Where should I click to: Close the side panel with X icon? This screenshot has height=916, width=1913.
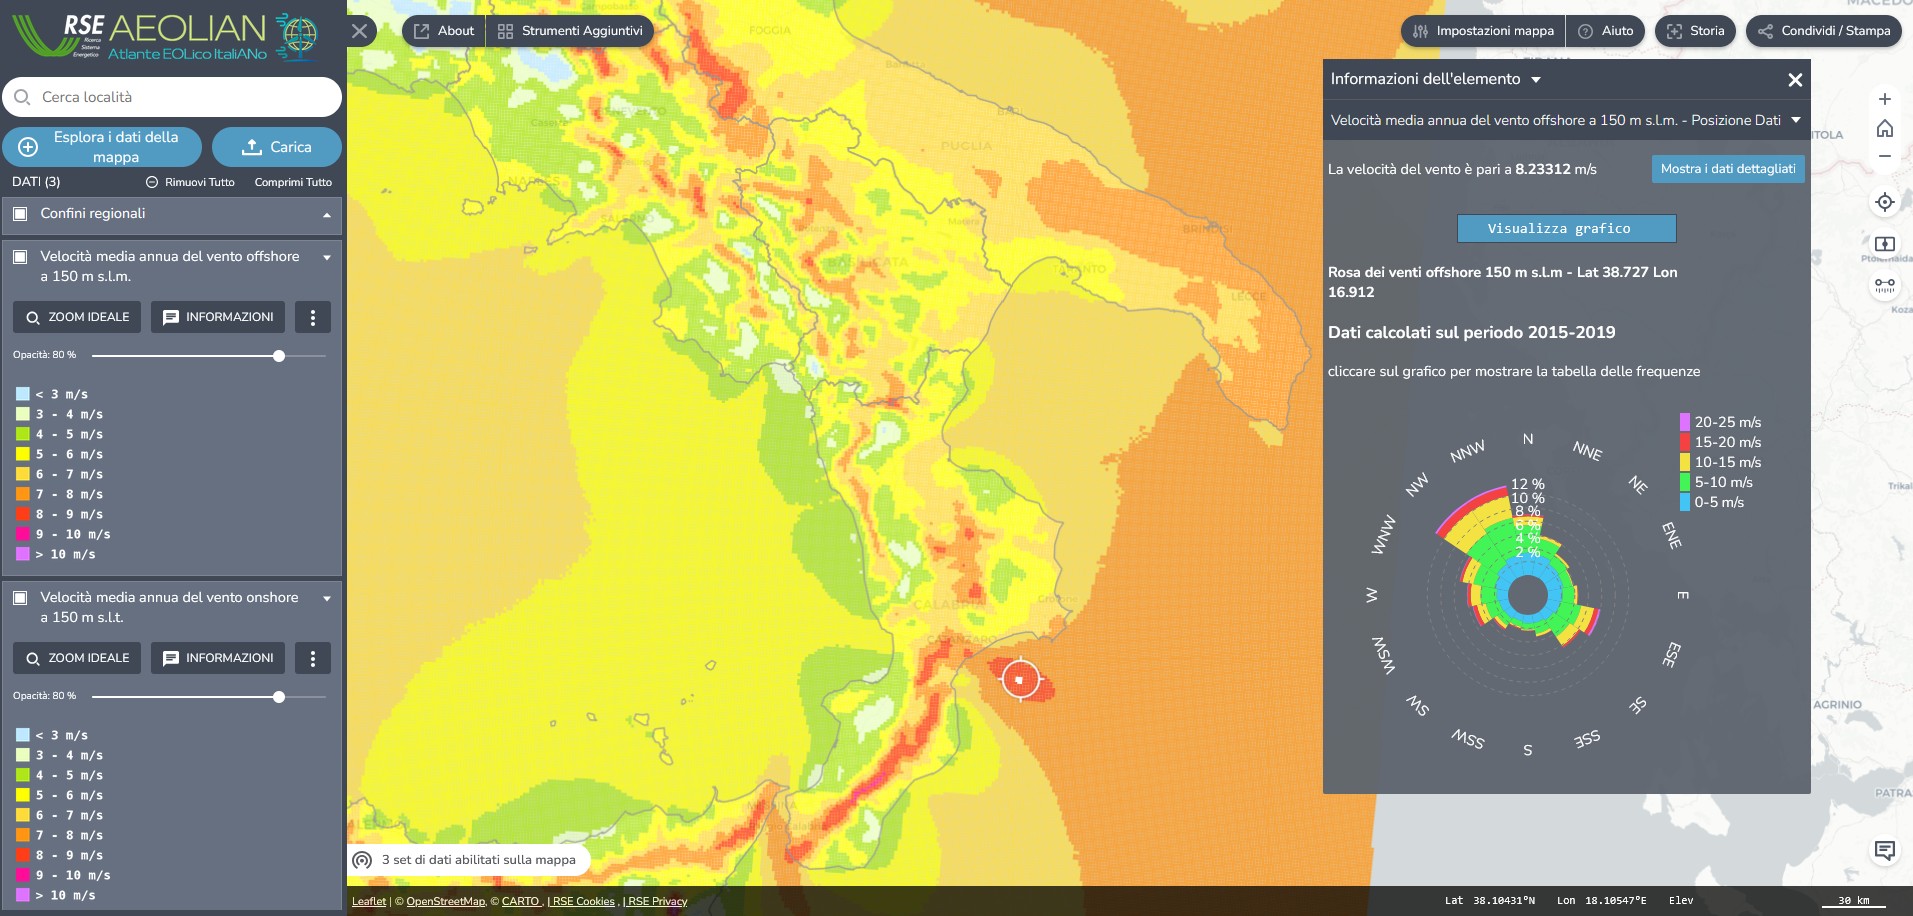(360, 31)
